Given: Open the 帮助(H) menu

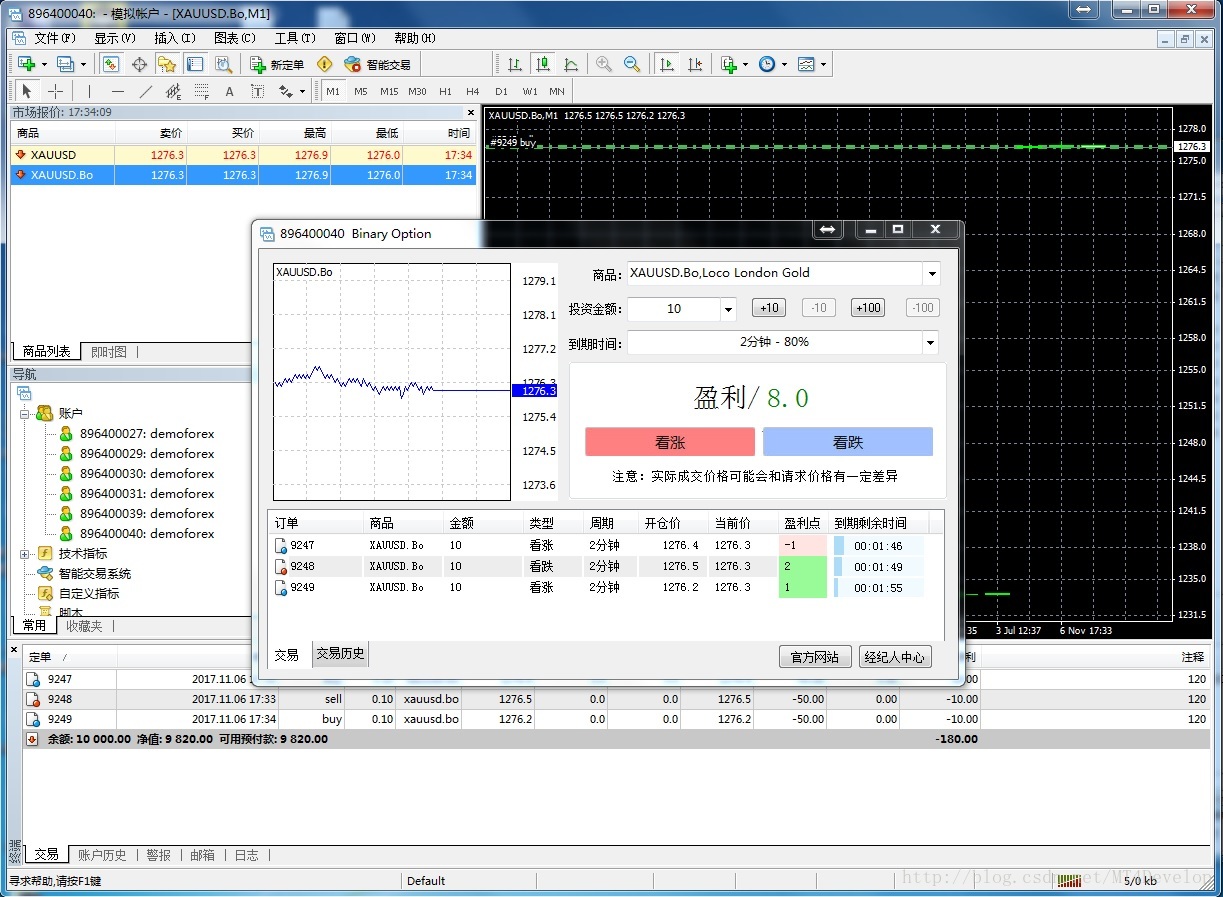Looking at the screenshot, I should (415, 38).
